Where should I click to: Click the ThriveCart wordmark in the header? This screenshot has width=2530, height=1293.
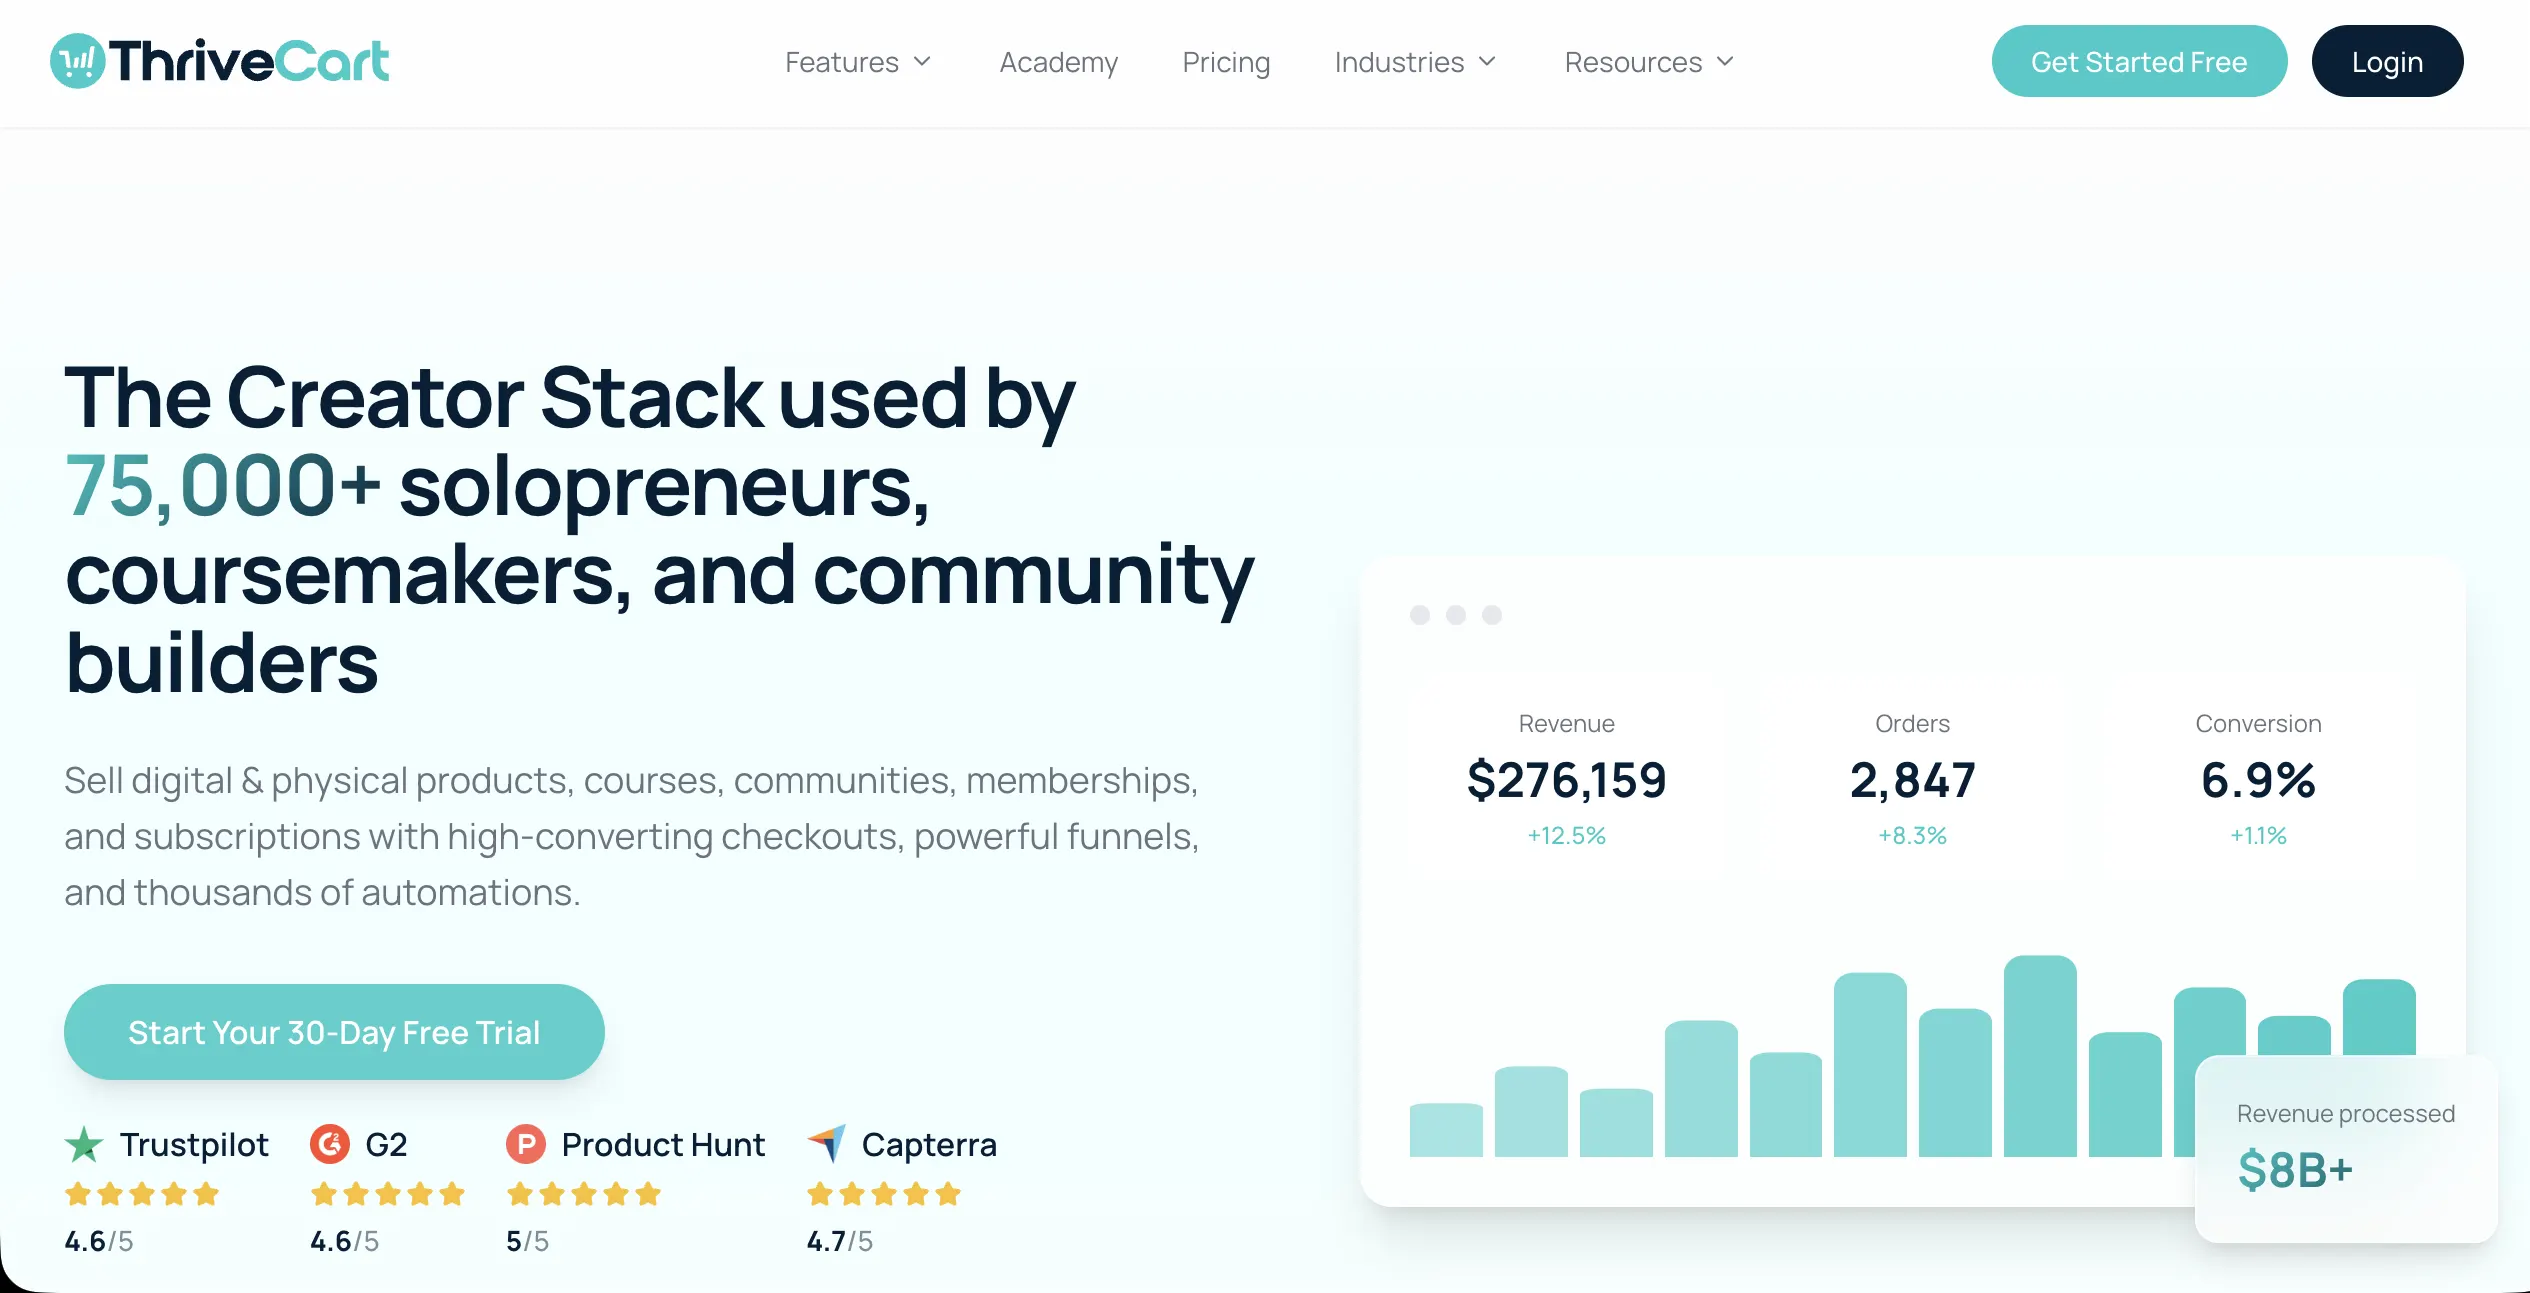pyautogui.click(x=249, y=61)
